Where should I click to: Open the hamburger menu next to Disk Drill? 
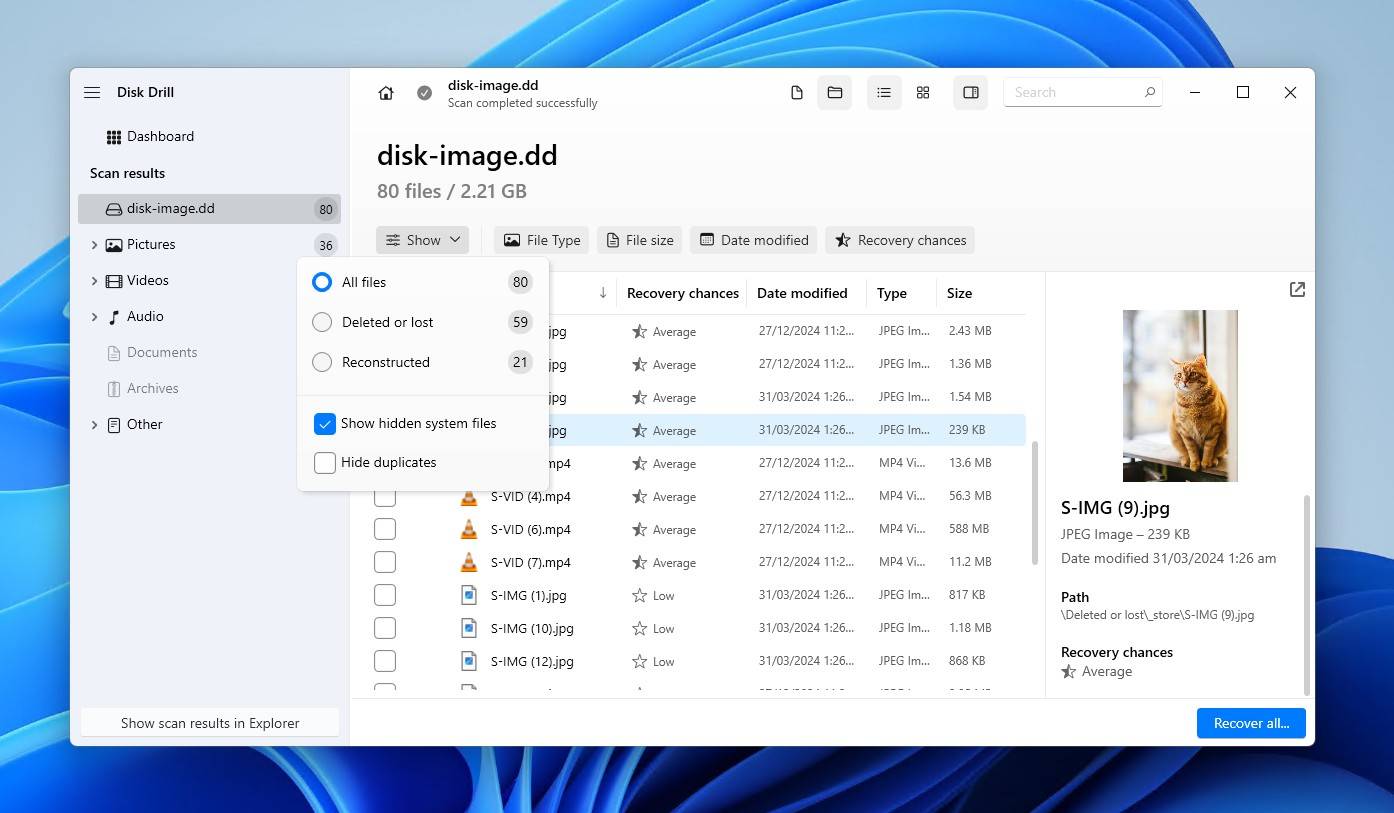pos(92,92)
